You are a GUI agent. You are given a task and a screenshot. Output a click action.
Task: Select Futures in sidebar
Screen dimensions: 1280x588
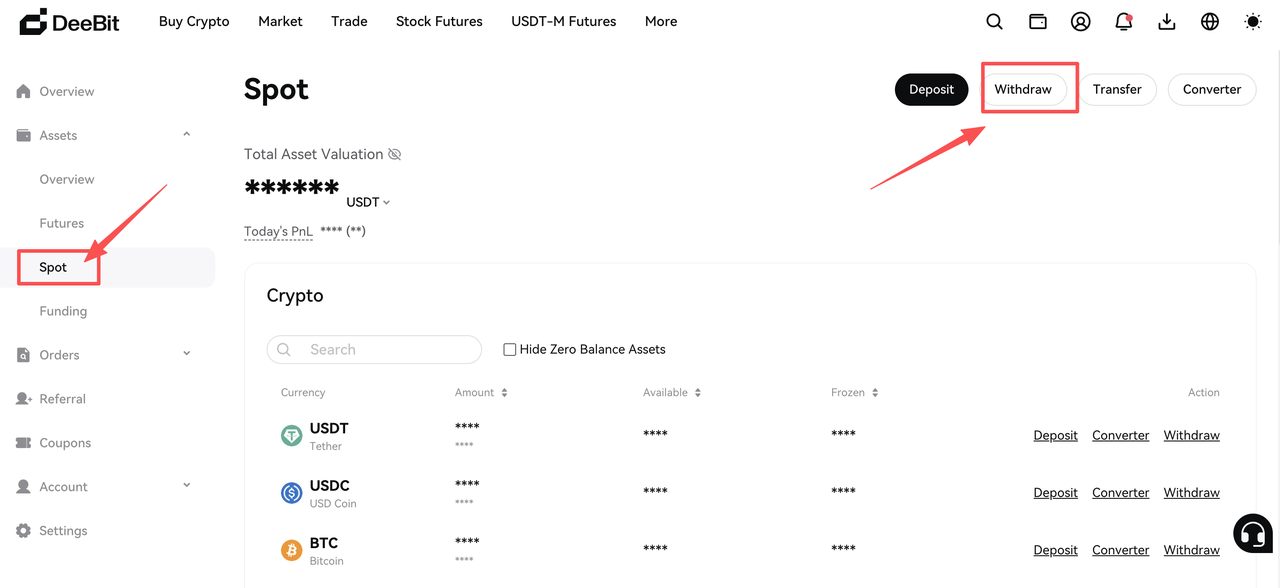tap(62, 223)
